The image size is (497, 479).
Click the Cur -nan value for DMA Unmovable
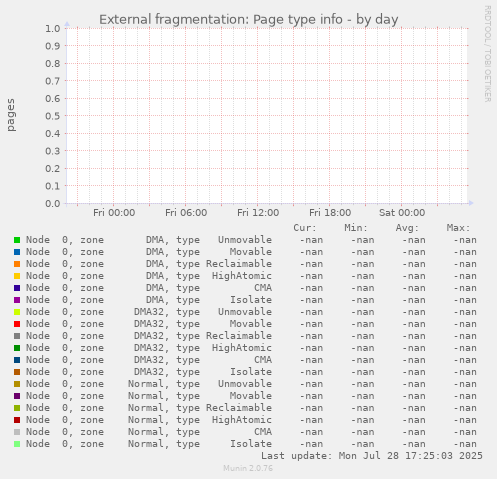point(311,240)
